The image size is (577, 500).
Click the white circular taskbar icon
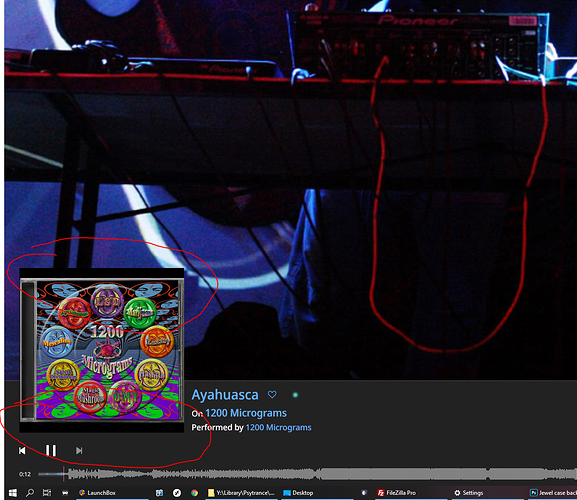pos(177,493)
